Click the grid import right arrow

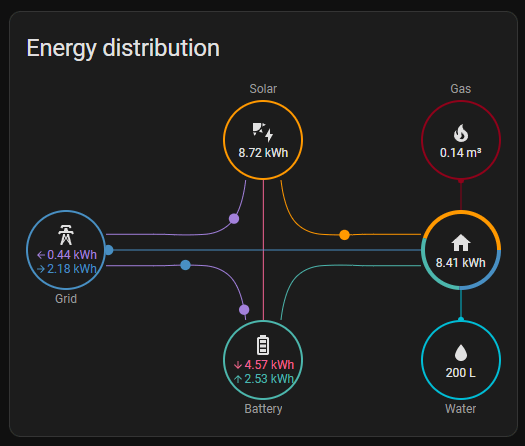[41, 269]
